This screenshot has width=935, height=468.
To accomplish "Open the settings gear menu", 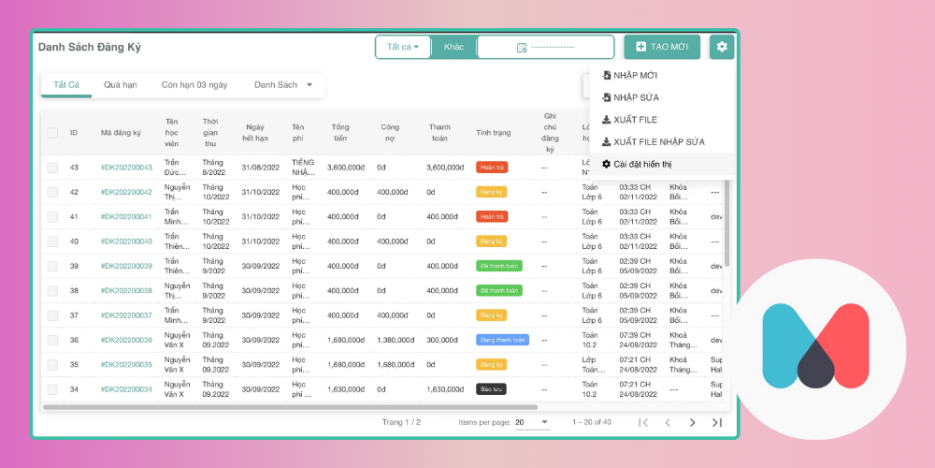I will [x=722, y=47].
